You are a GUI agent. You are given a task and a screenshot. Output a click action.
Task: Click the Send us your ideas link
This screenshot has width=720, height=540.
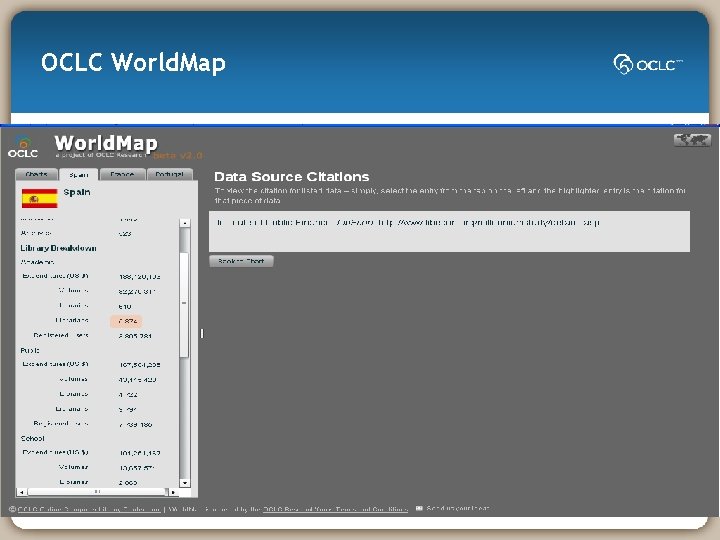click(458, 508)
